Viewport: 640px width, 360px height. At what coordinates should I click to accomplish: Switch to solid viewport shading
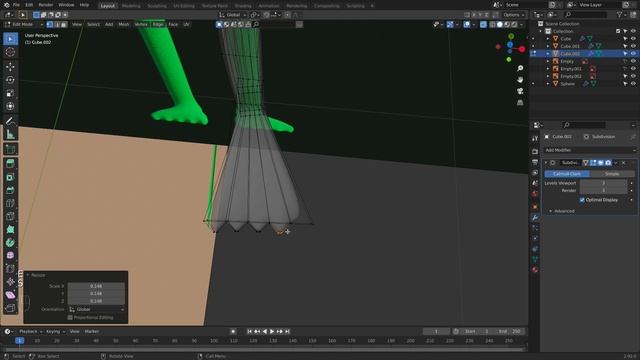pyautogui.click(x=500, y=24)
